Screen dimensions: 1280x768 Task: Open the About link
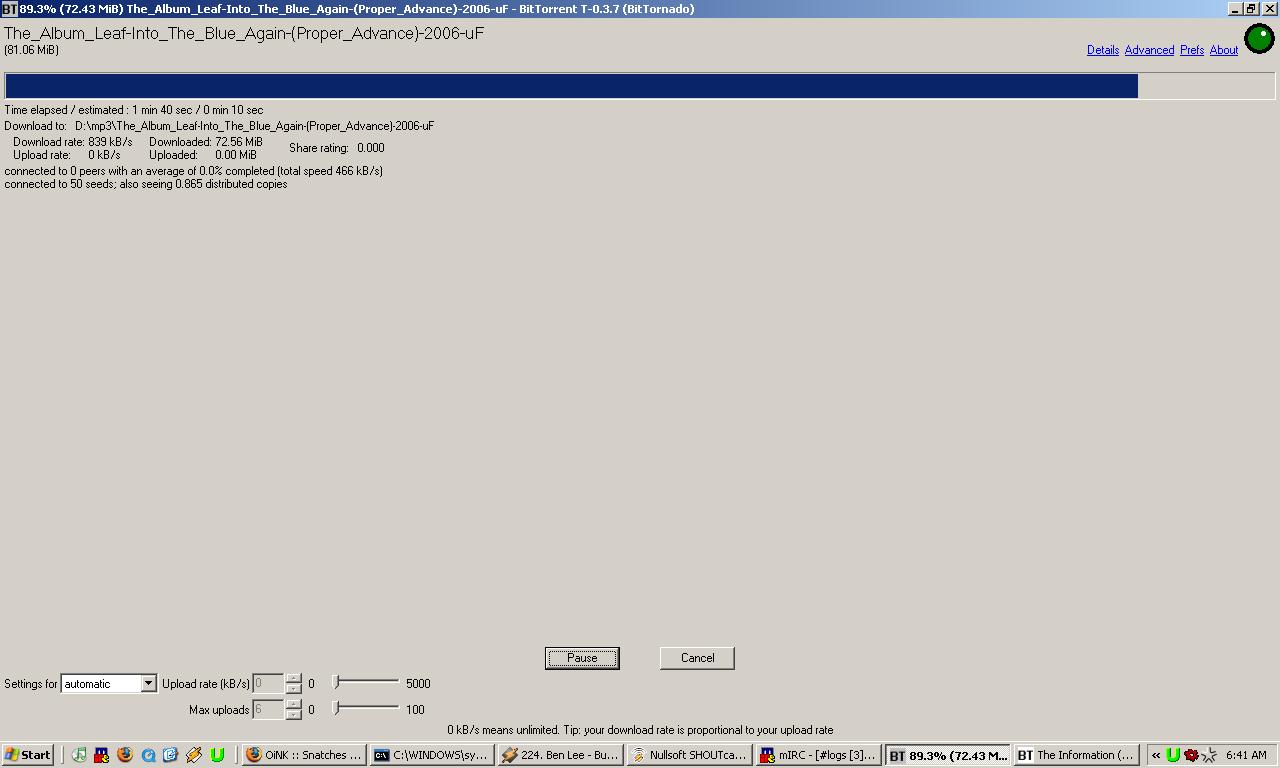click(x=1223, y=50)
